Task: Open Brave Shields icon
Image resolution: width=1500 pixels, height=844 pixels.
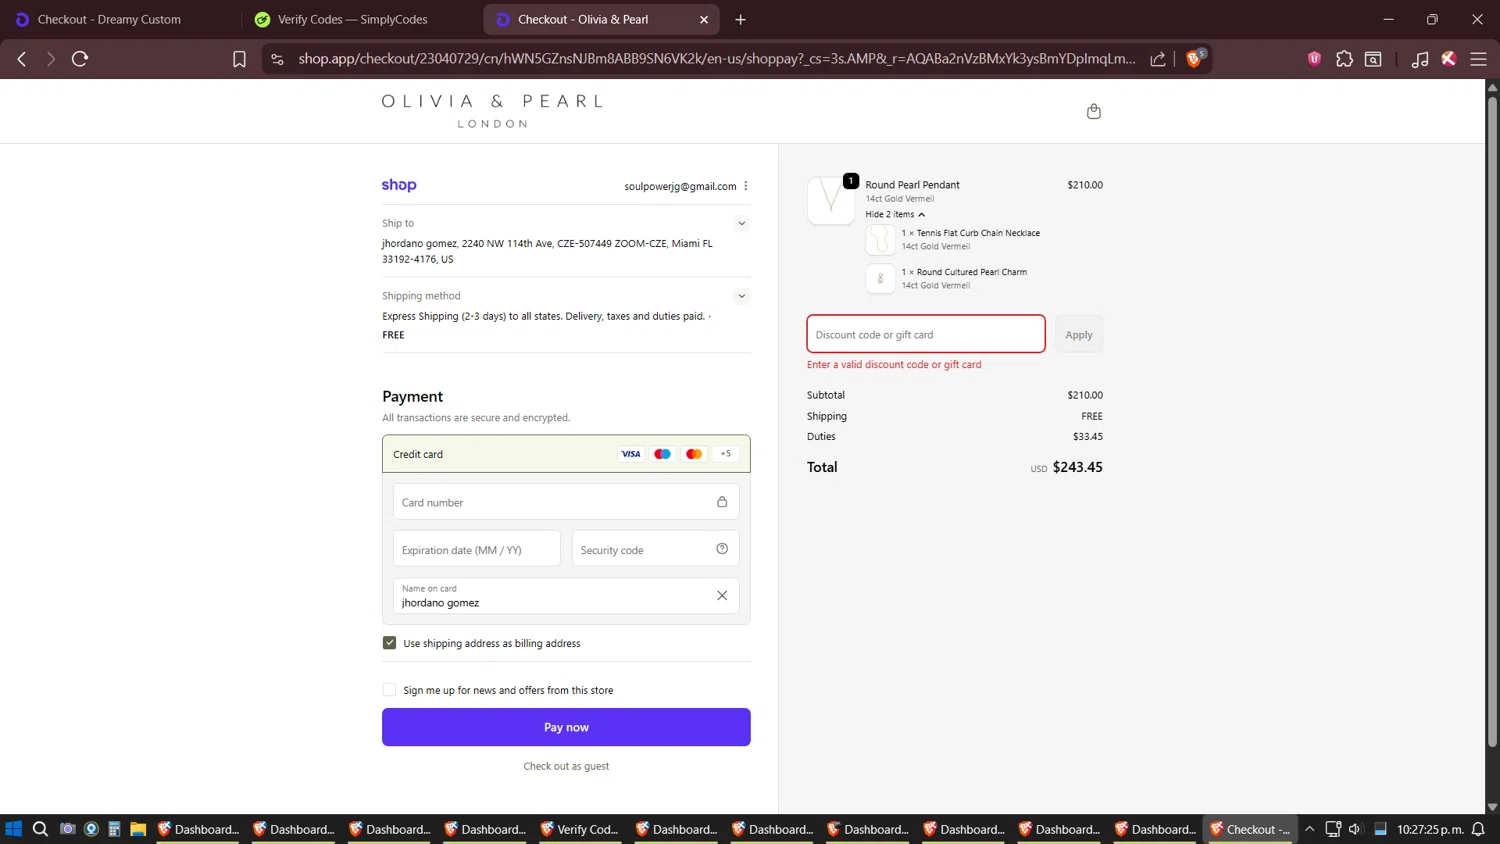Action: point(1194,59)
